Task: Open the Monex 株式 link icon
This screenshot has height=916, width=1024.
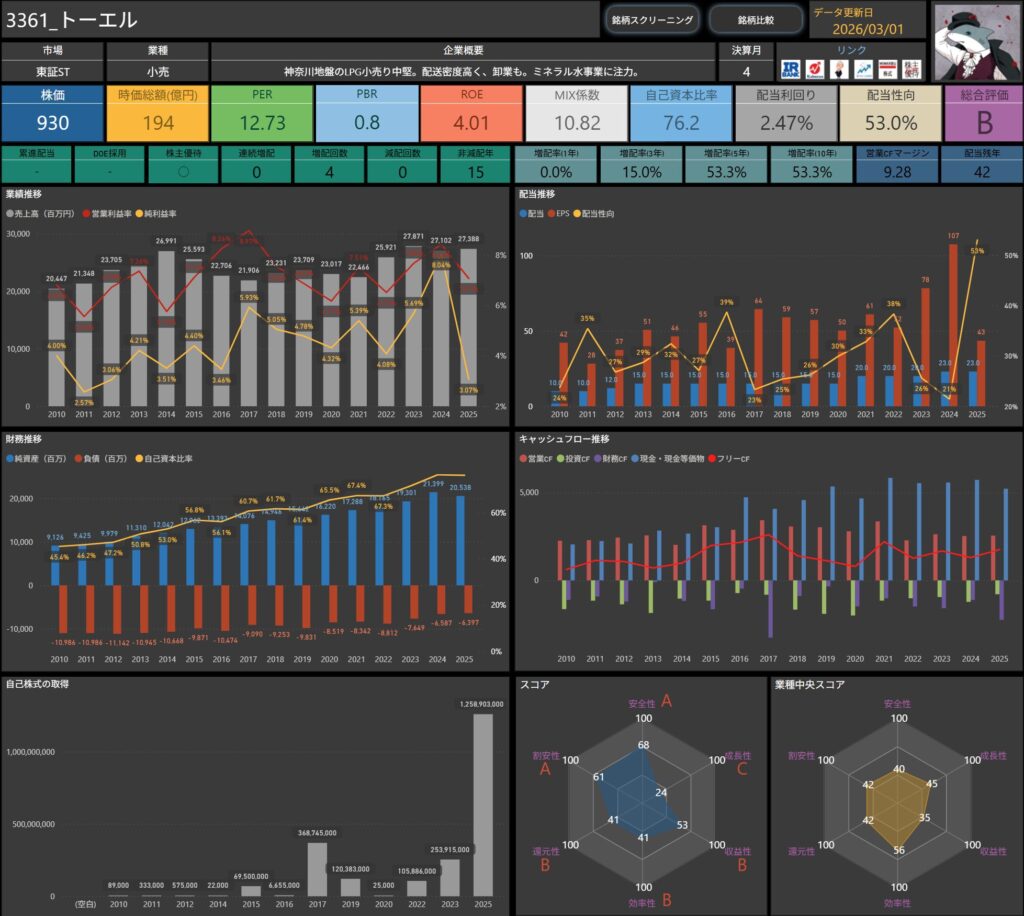Action: [x=886, y=69]
